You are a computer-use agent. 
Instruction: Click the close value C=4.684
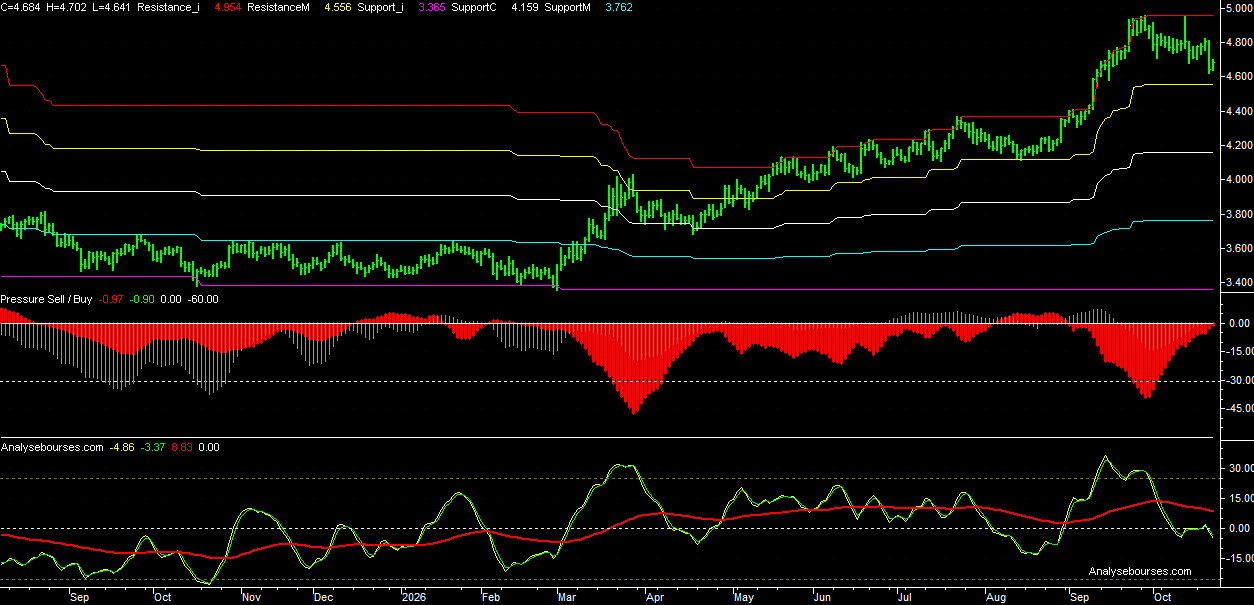click(x=19, y=7)
